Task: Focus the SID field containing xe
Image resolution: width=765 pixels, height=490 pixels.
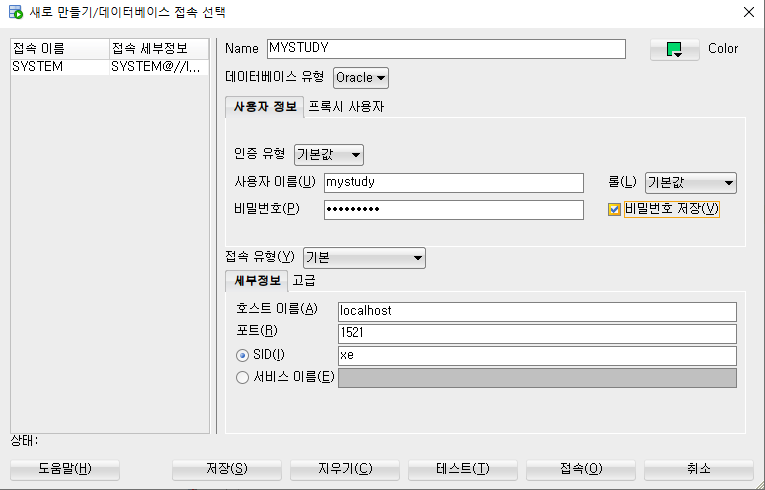Action: click(537, 356)
